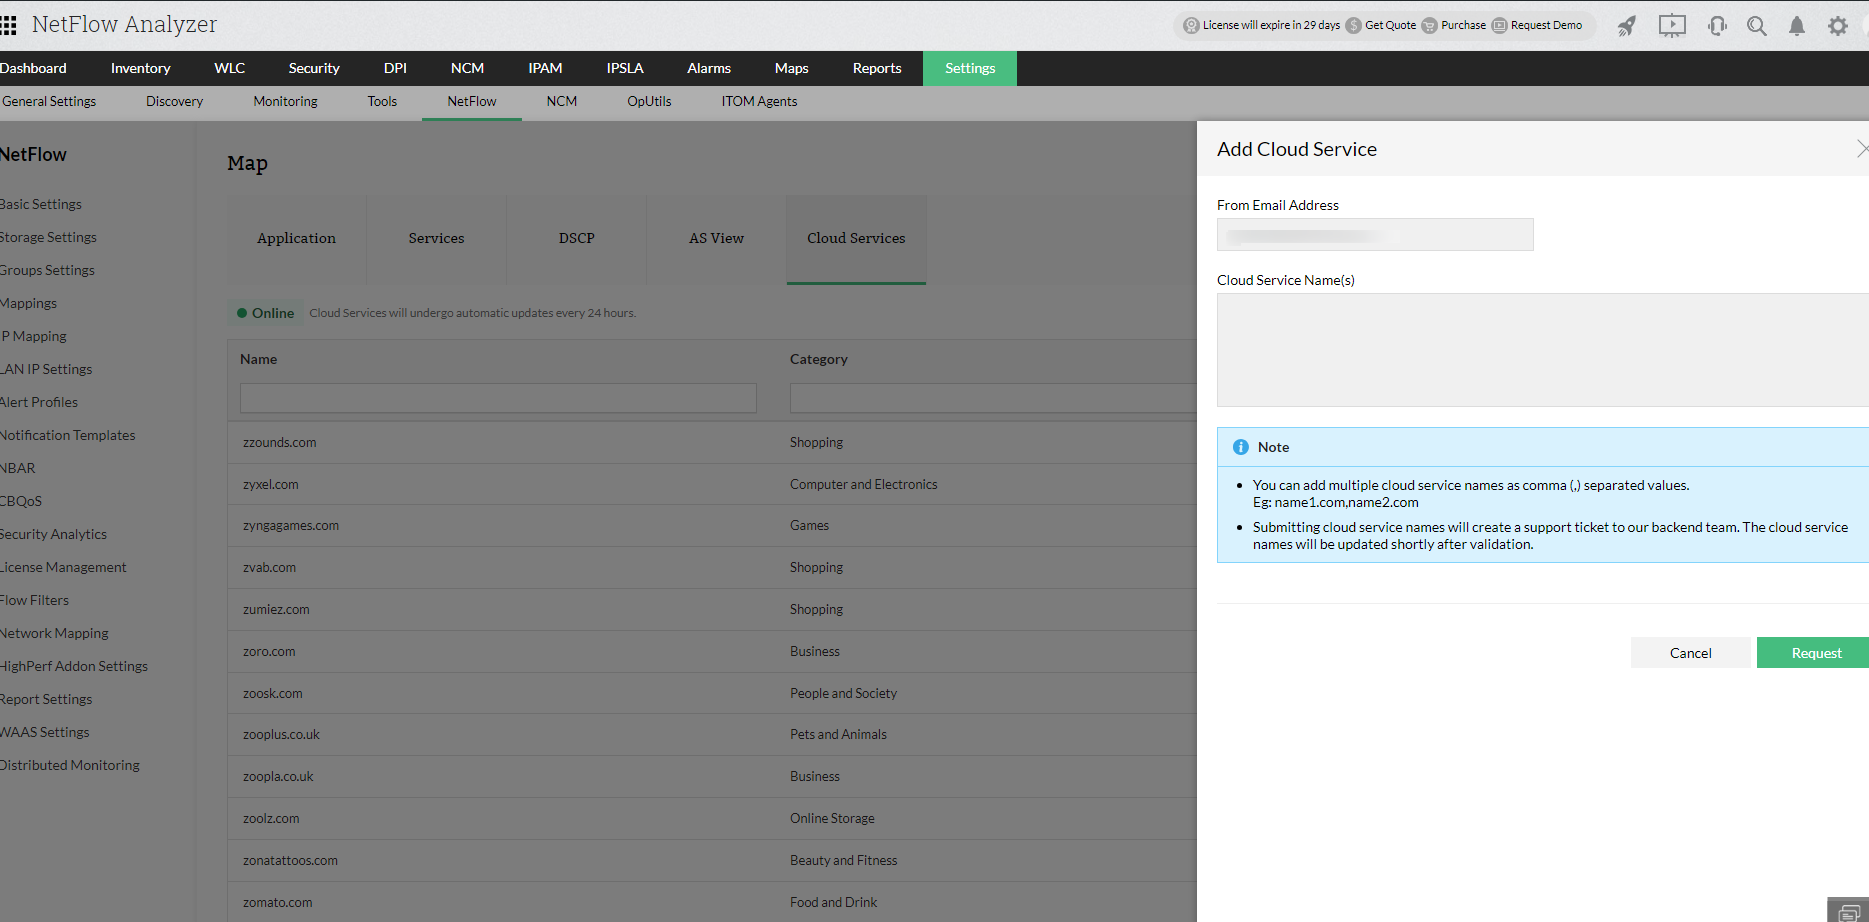This screenshot has width=1869, height=922.
Task: Open the presentation video icon
Action: (1672, 26)
